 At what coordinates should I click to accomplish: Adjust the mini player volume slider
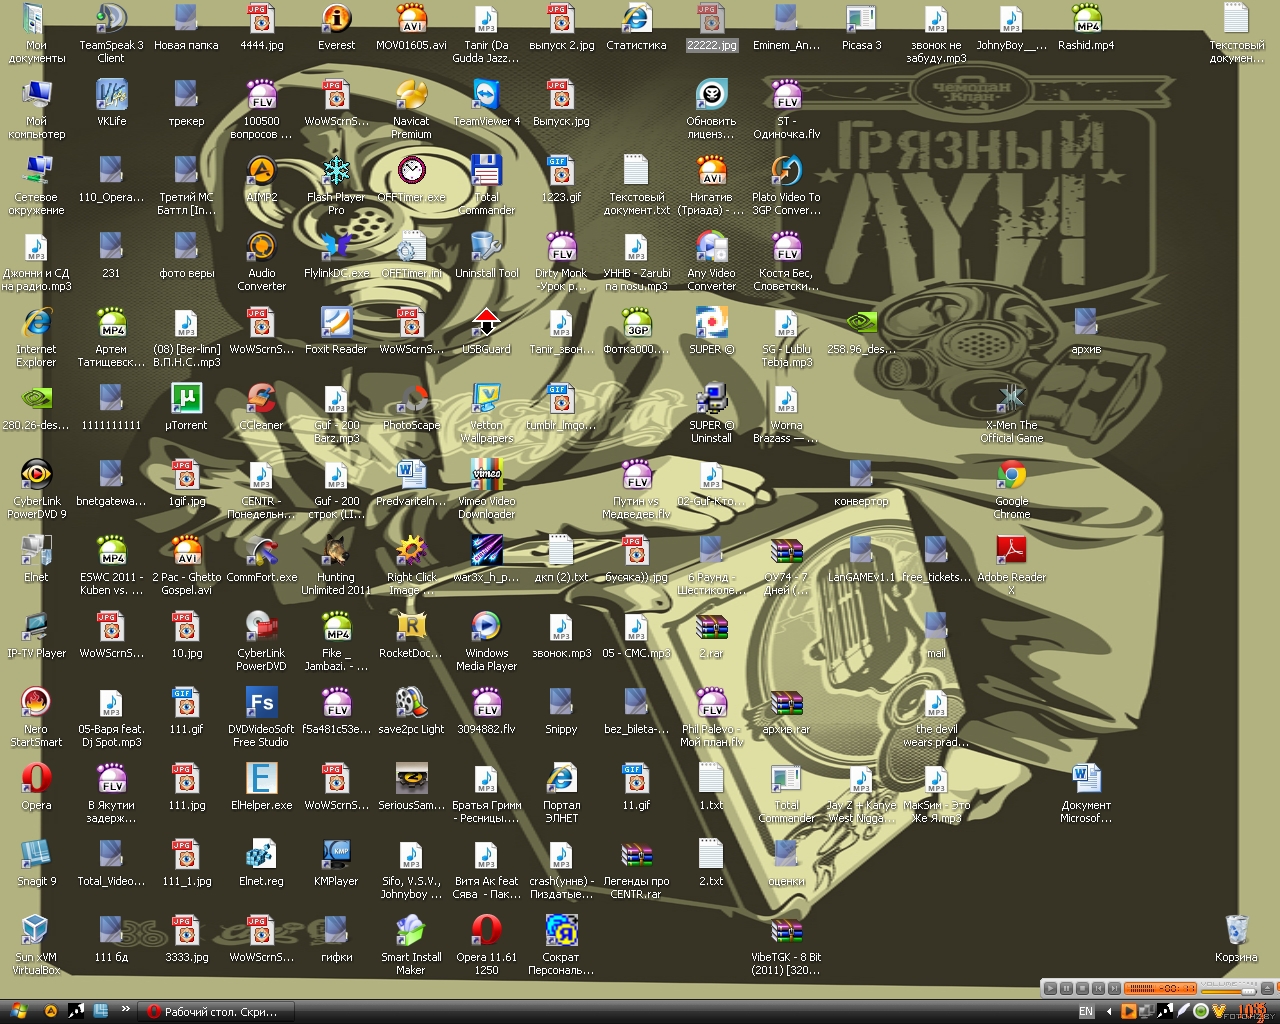pyautogui.click(x=1229, y=992)
